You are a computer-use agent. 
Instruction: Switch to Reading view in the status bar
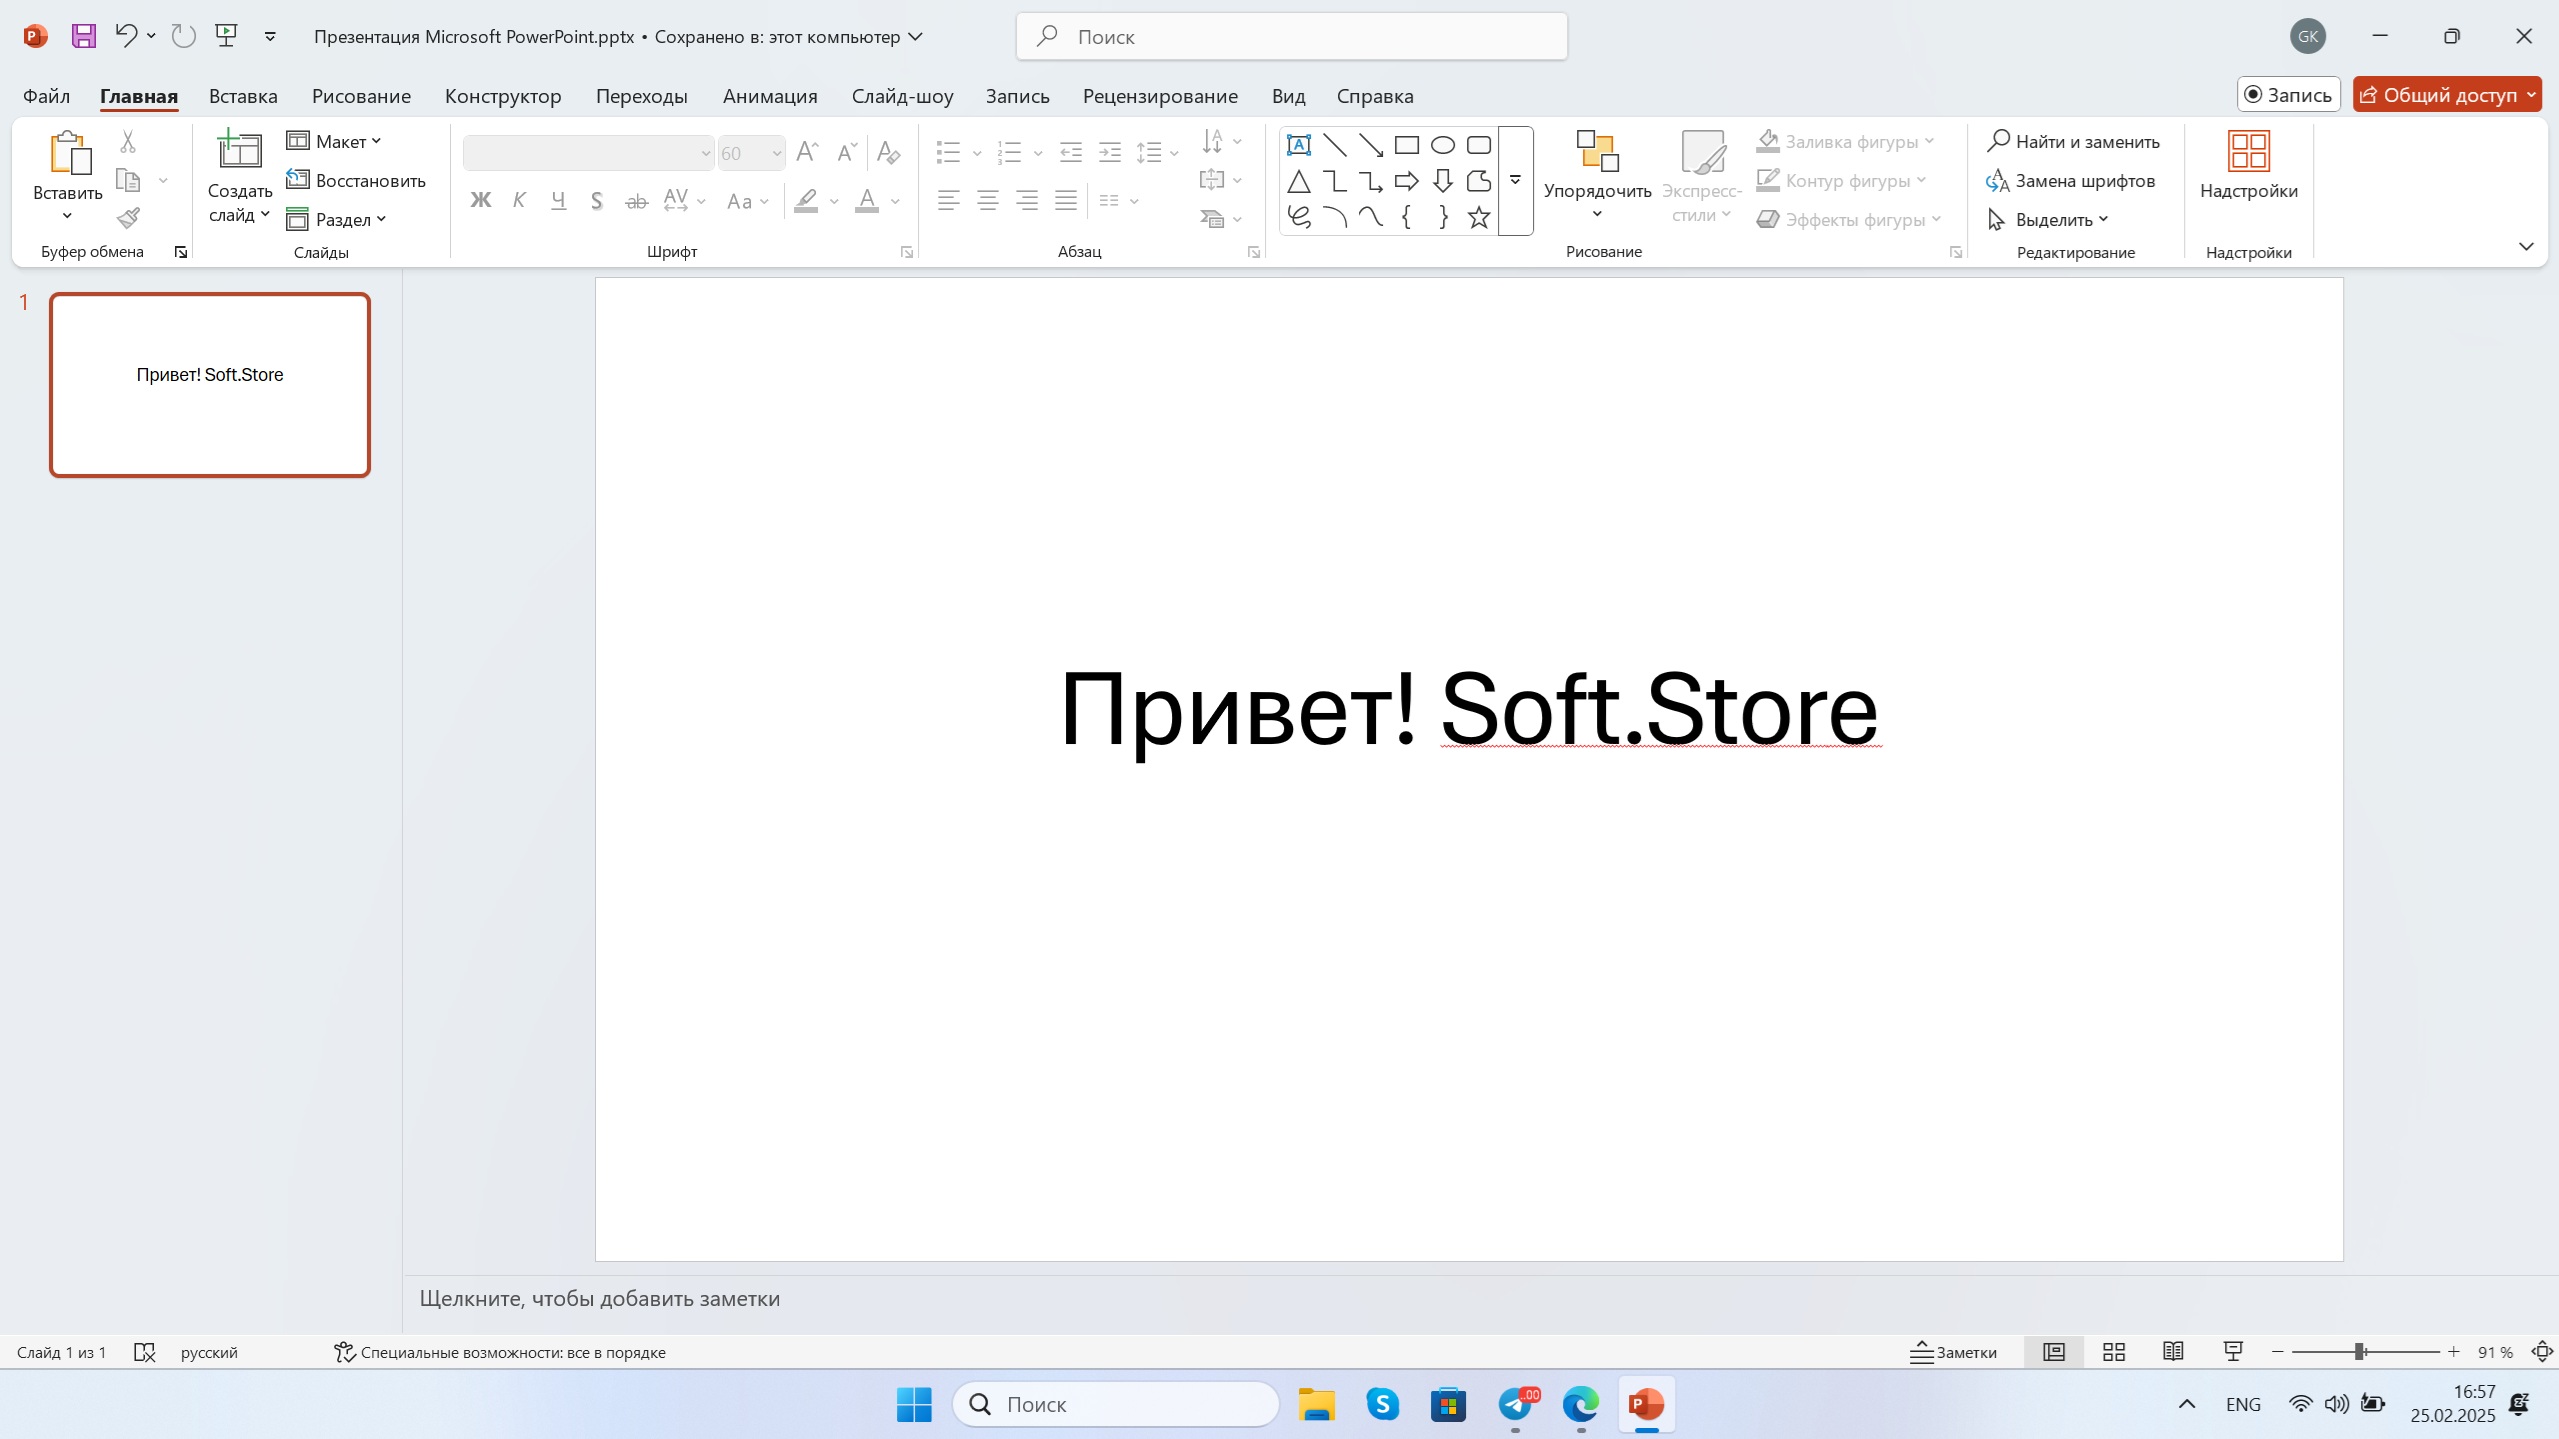[x=2172, y=1352]
